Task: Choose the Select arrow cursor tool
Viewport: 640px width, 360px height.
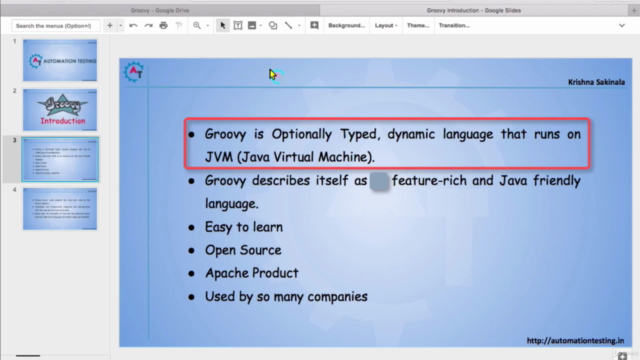Action: tap(222, 25)
